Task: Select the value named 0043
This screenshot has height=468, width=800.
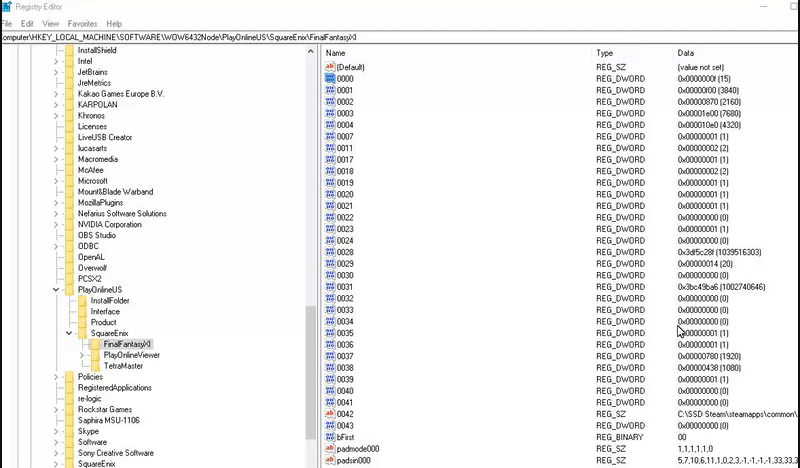Action: 345,426
